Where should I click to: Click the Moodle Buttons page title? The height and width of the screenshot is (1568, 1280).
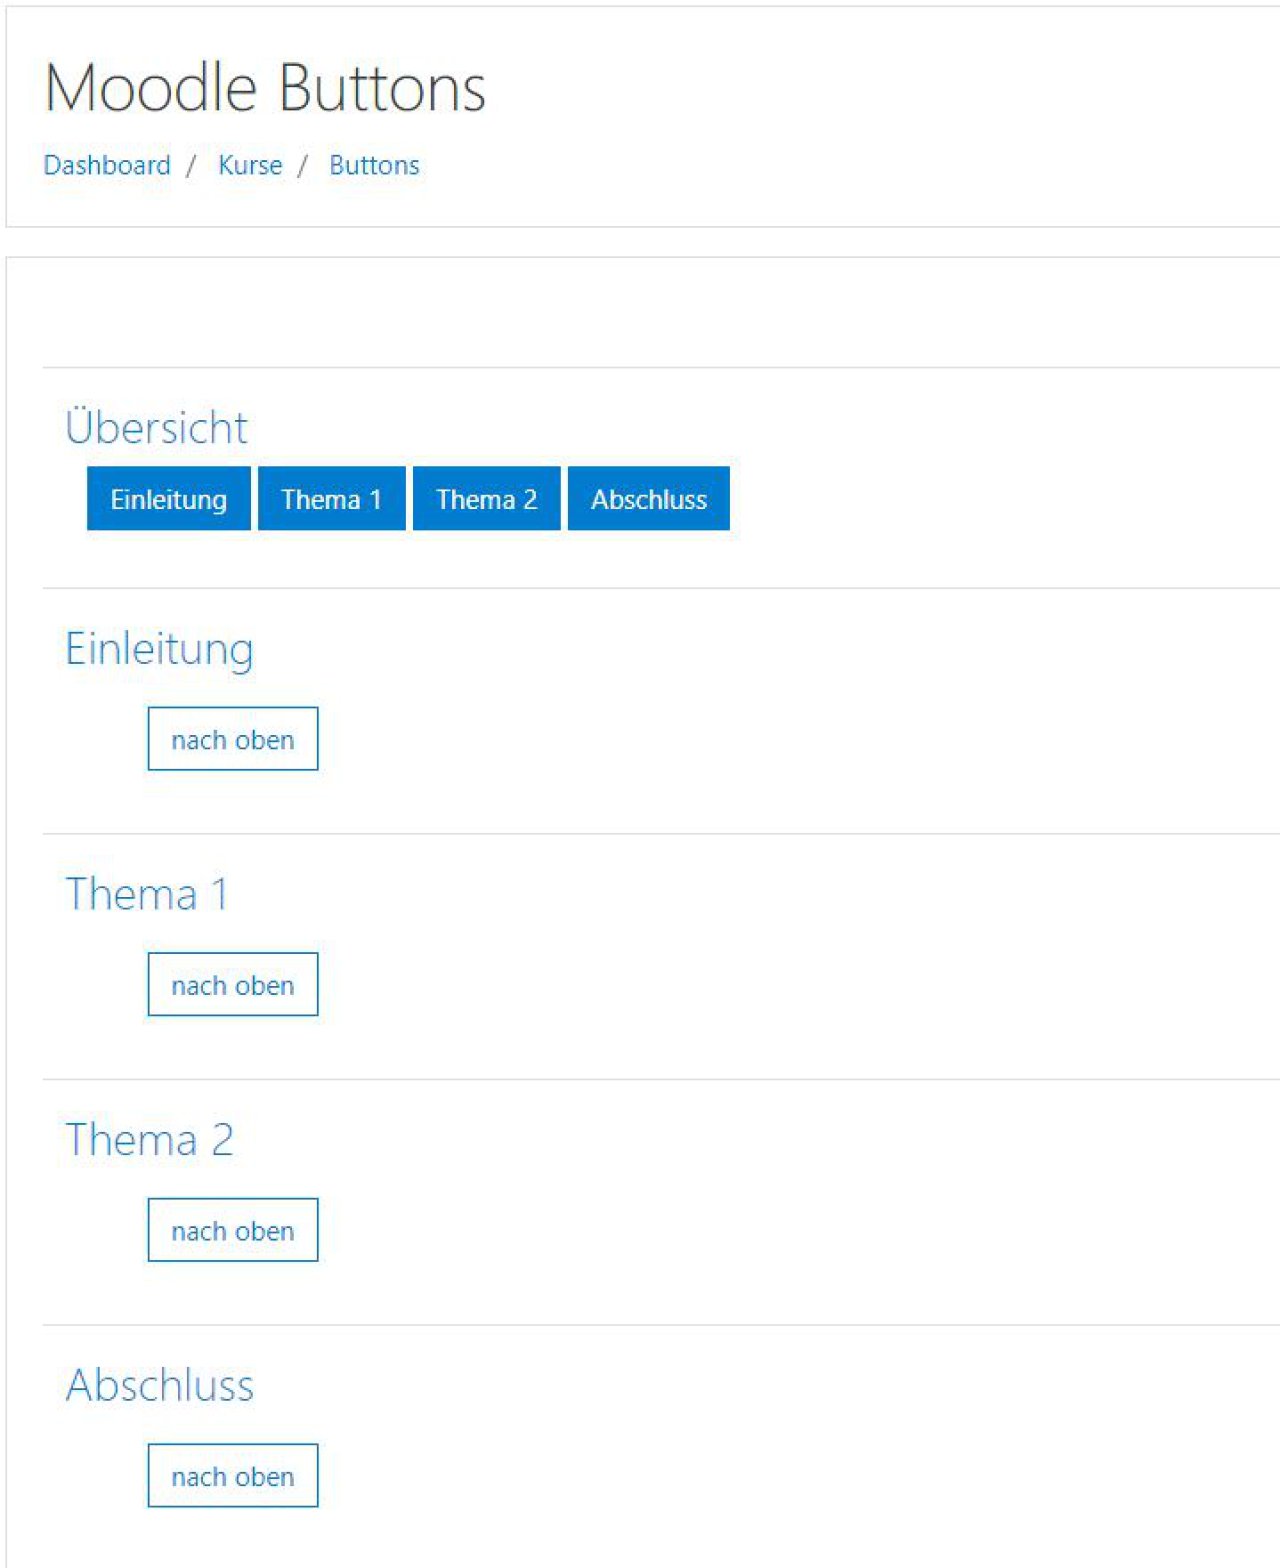265,88
